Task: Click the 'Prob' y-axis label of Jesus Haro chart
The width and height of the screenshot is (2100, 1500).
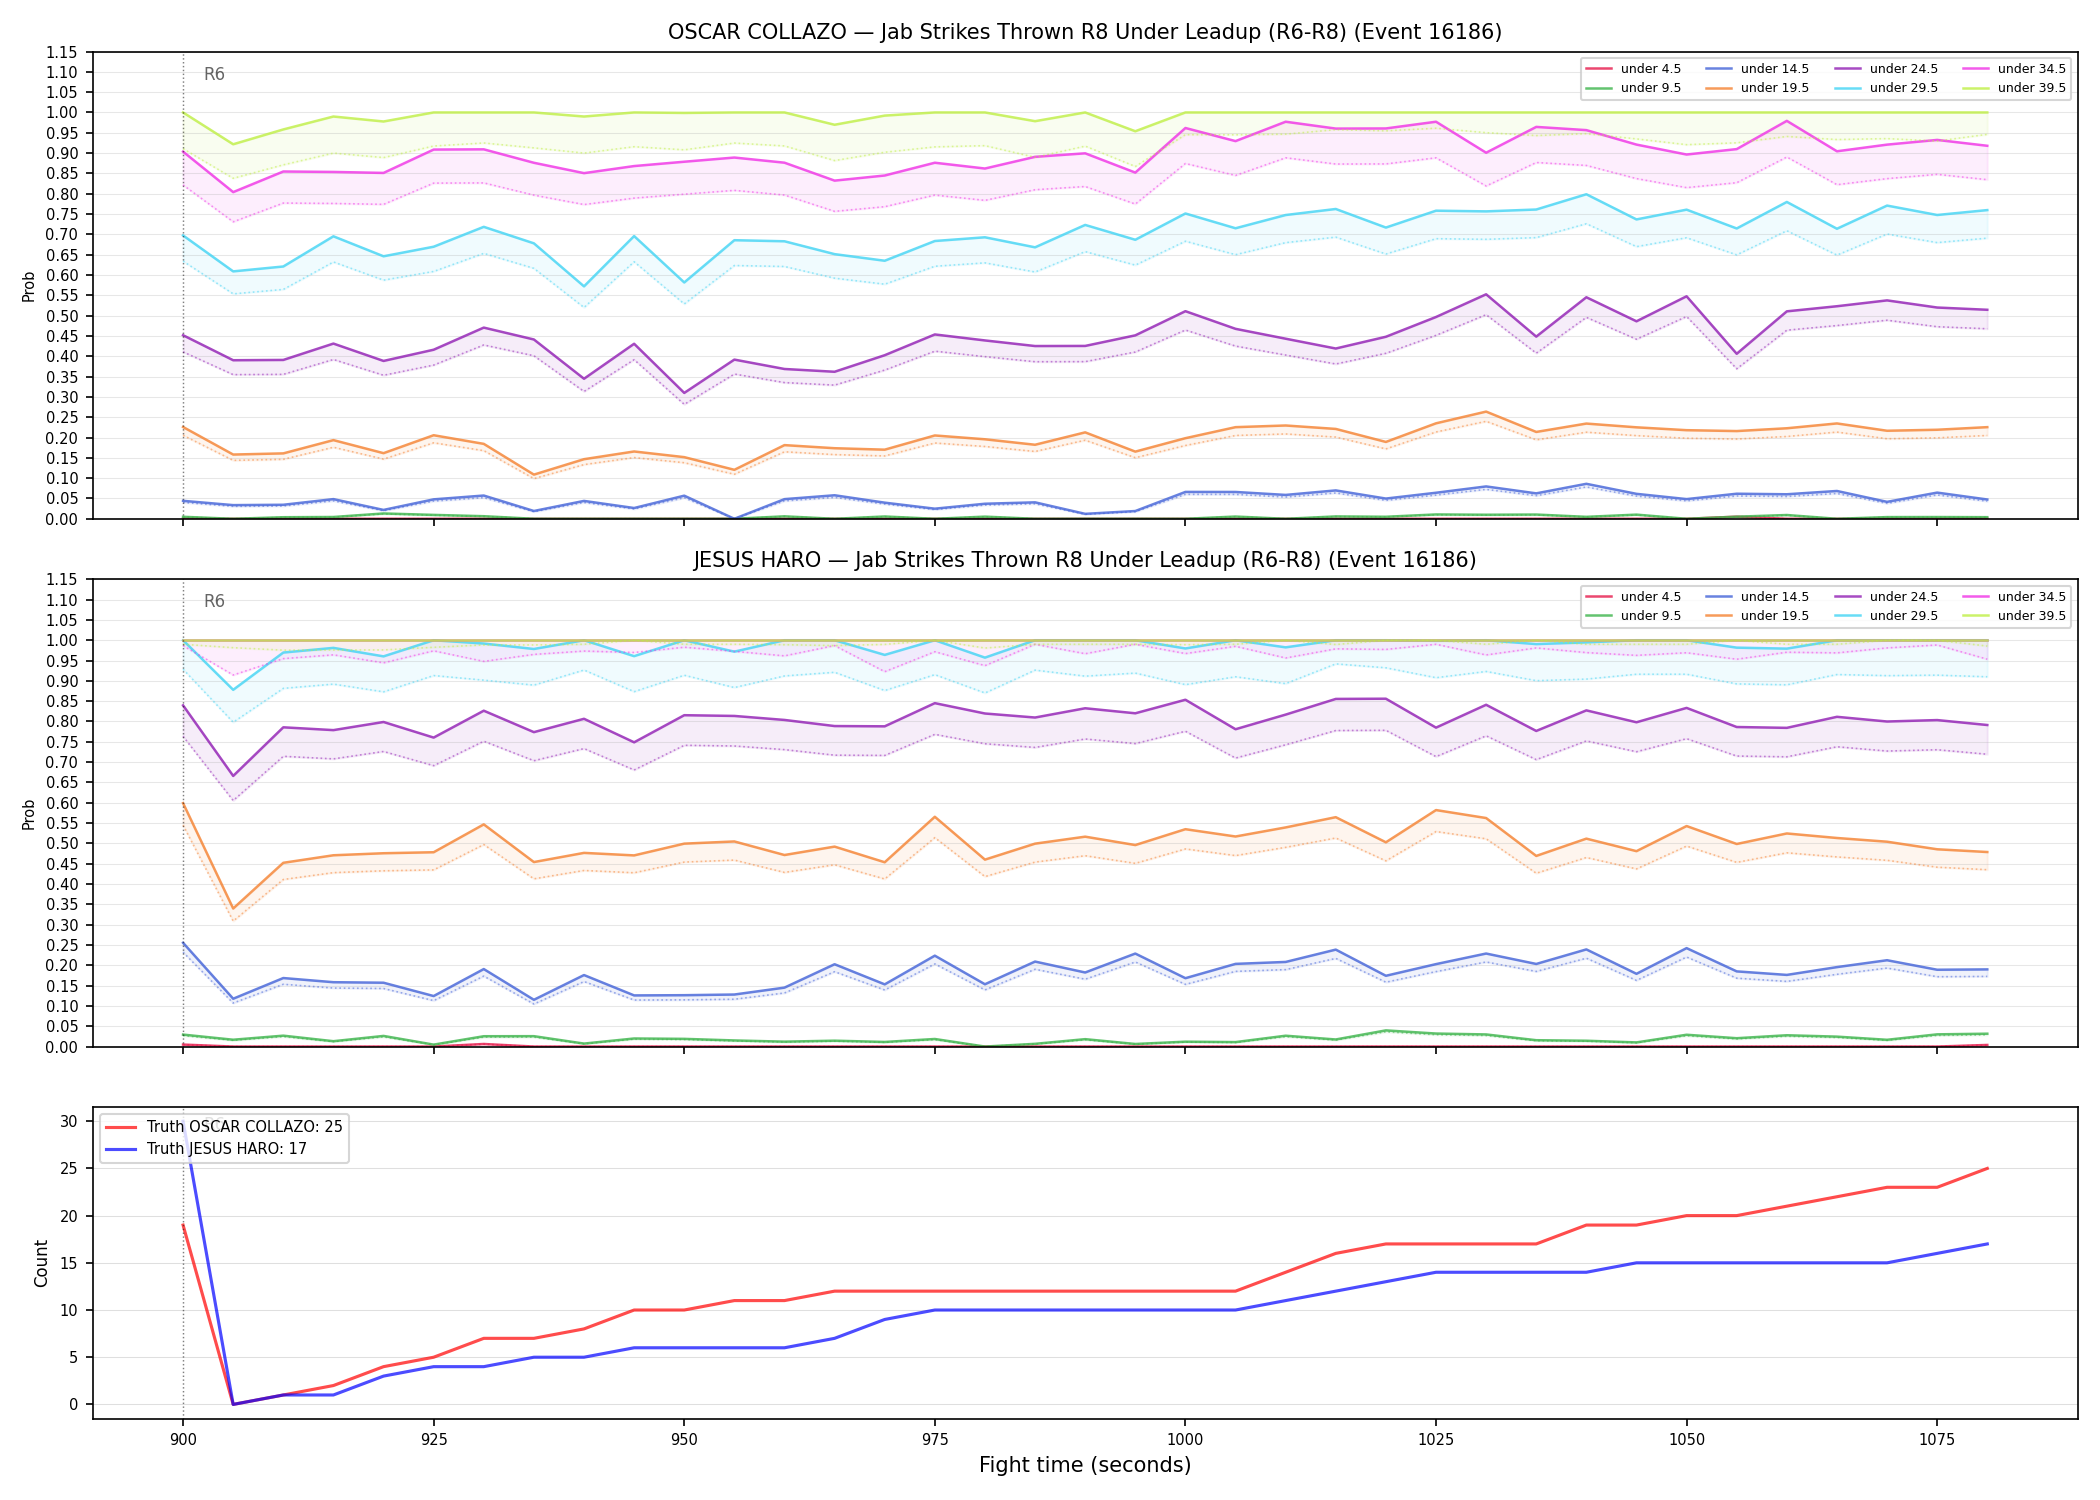Action: [x=29, y=814]
